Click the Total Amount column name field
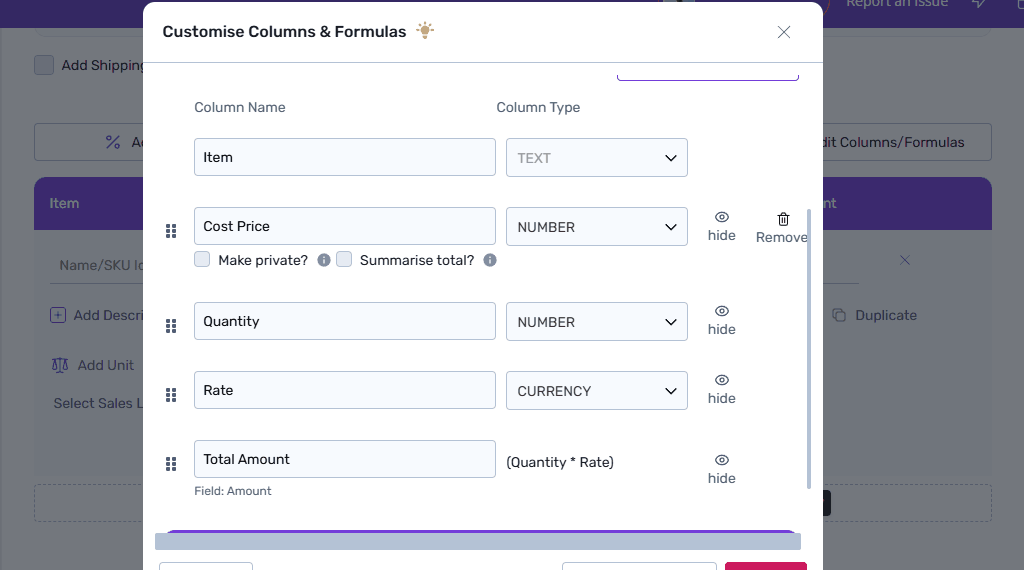1024x570 pixels. (x=345, y=459)
